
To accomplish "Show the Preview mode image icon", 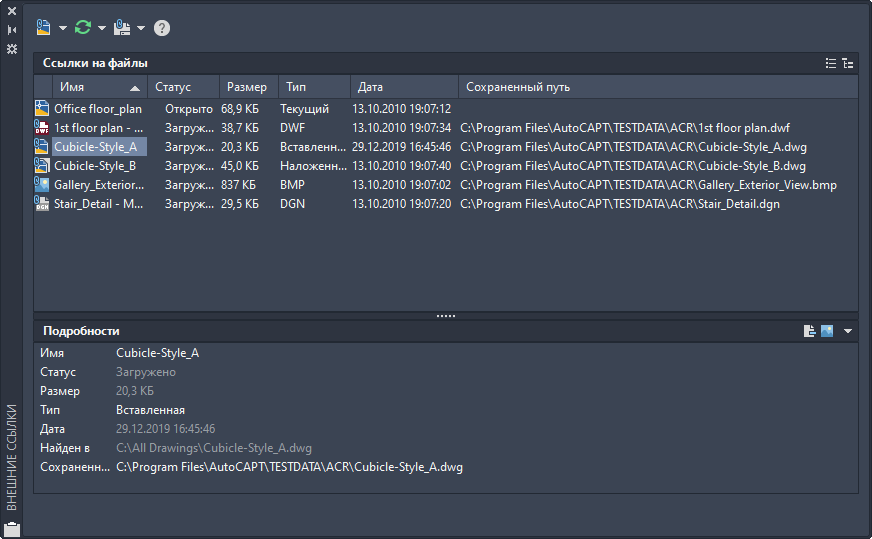I will pos(827,331).
